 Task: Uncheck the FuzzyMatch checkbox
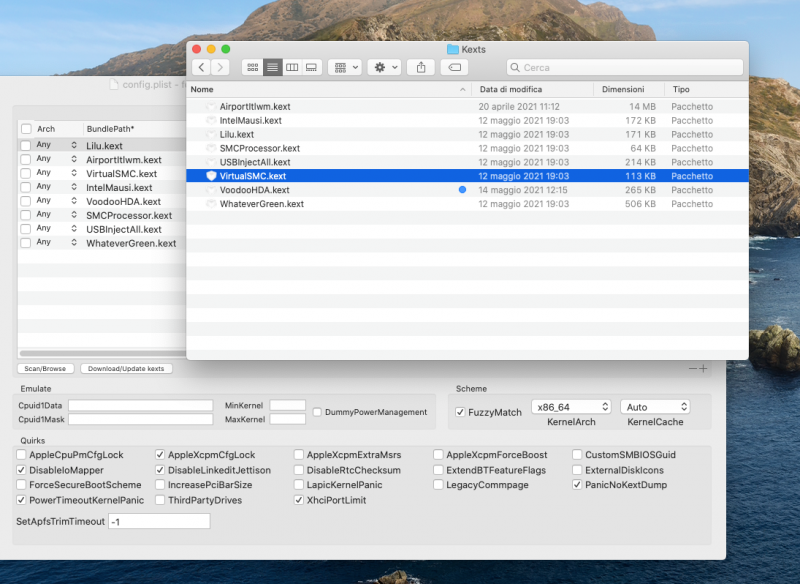[x=460, y=412]
